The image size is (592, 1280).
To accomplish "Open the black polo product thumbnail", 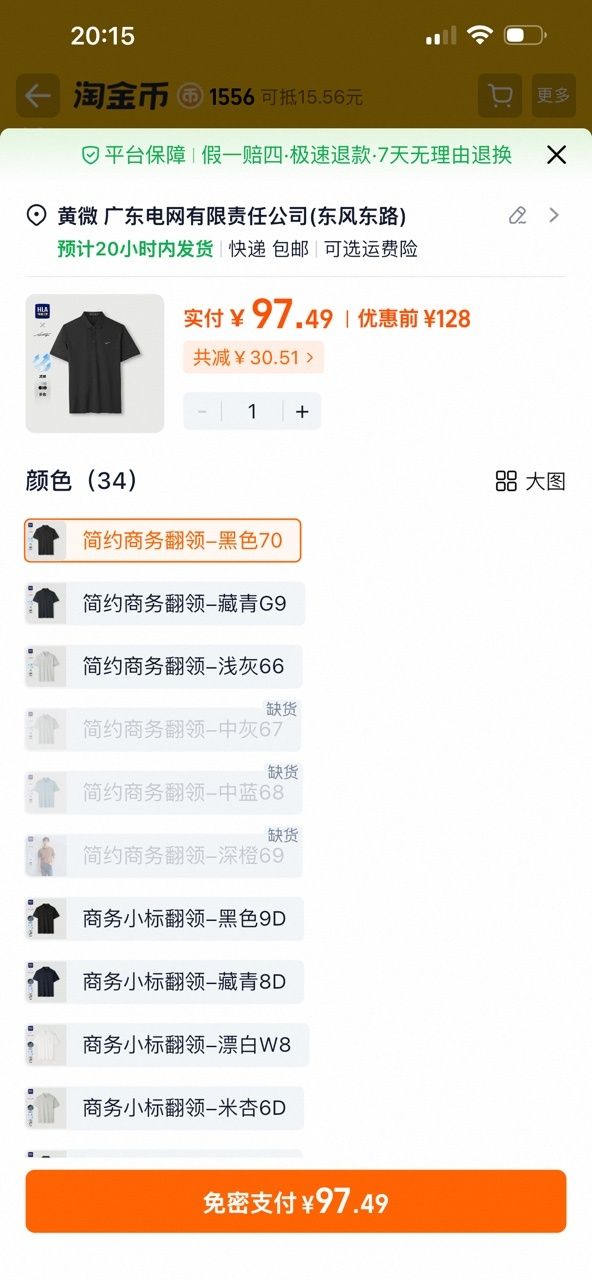I will [95, 363].
